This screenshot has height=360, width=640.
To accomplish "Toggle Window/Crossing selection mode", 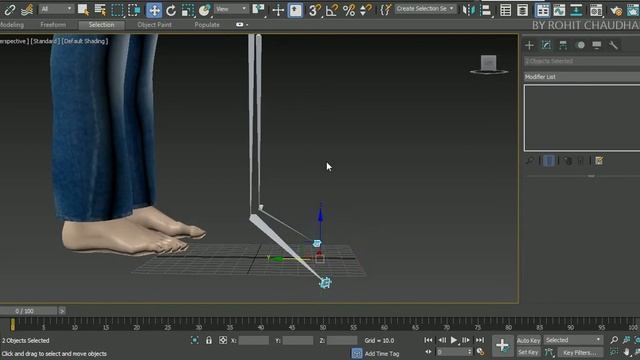I will coord(134,10).
